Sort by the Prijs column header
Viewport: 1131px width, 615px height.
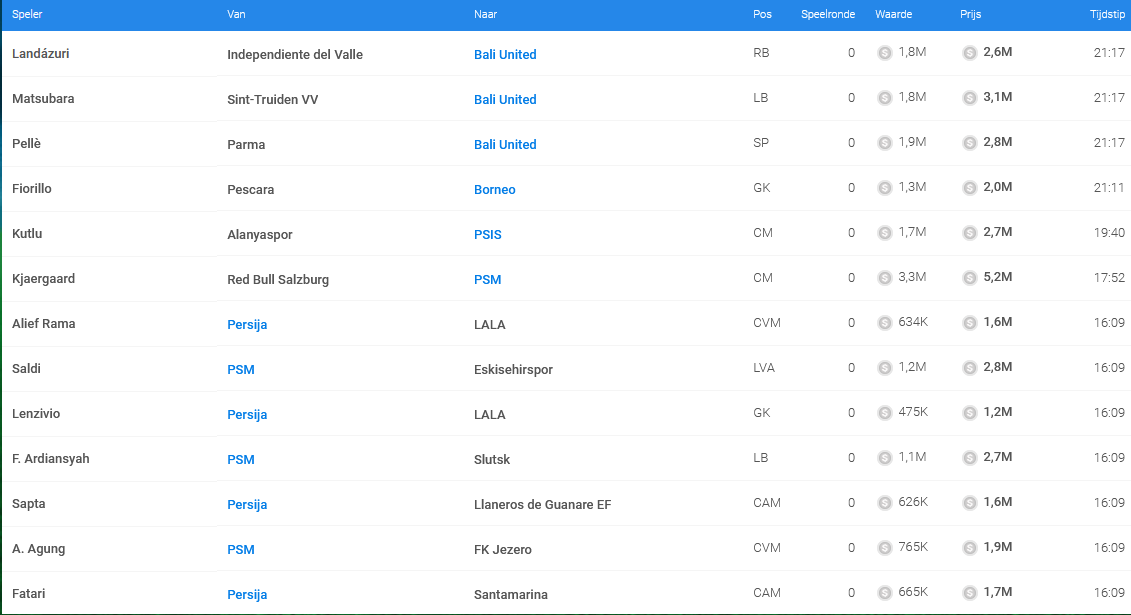click(970, 14)
